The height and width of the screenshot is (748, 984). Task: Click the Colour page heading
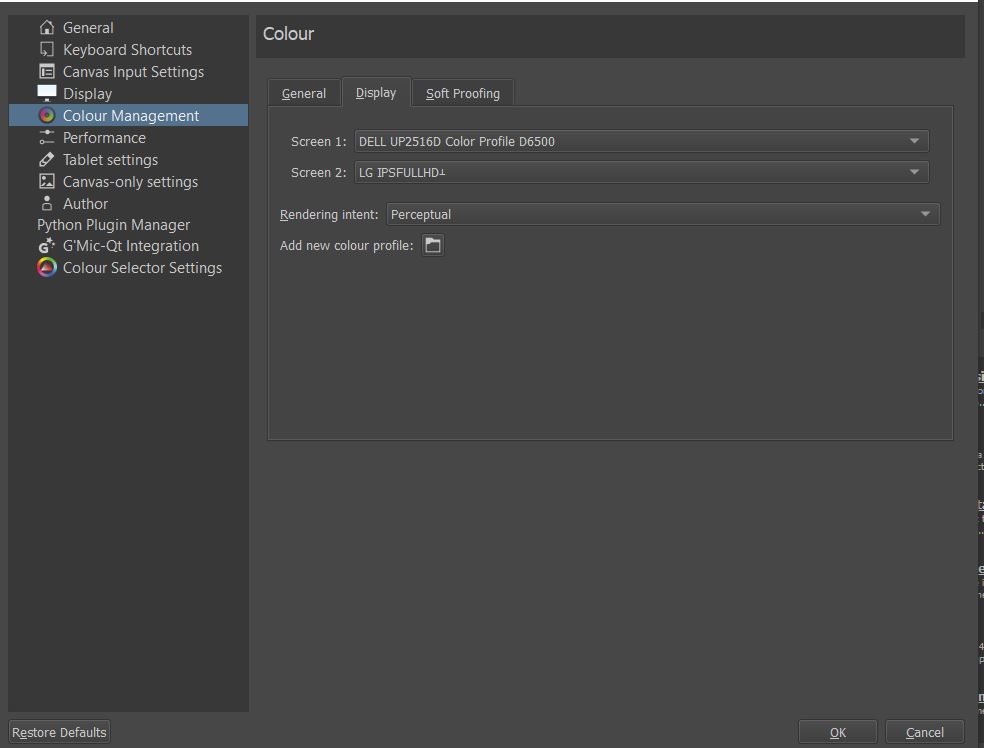[x=288, y=34]
